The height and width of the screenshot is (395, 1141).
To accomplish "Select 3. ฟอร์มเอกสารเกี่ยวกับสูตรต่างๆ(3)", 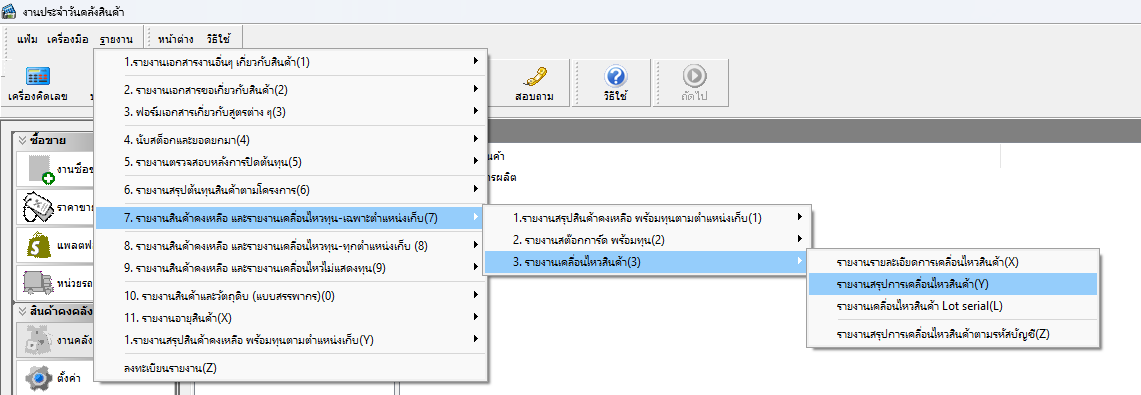I will pos(291,112).
